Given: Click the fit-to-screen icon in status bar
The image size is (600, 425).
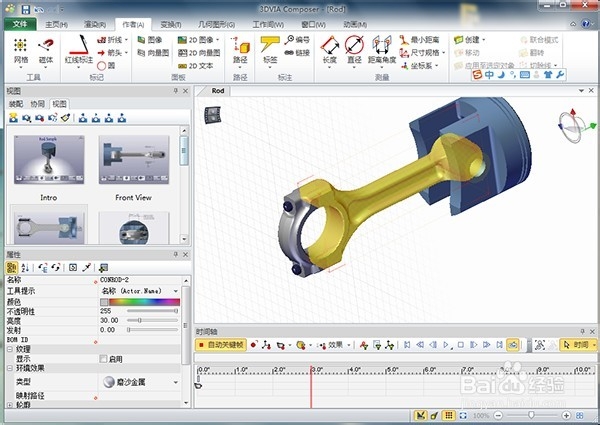Looking at the screenshot, I should click(463, 415).
